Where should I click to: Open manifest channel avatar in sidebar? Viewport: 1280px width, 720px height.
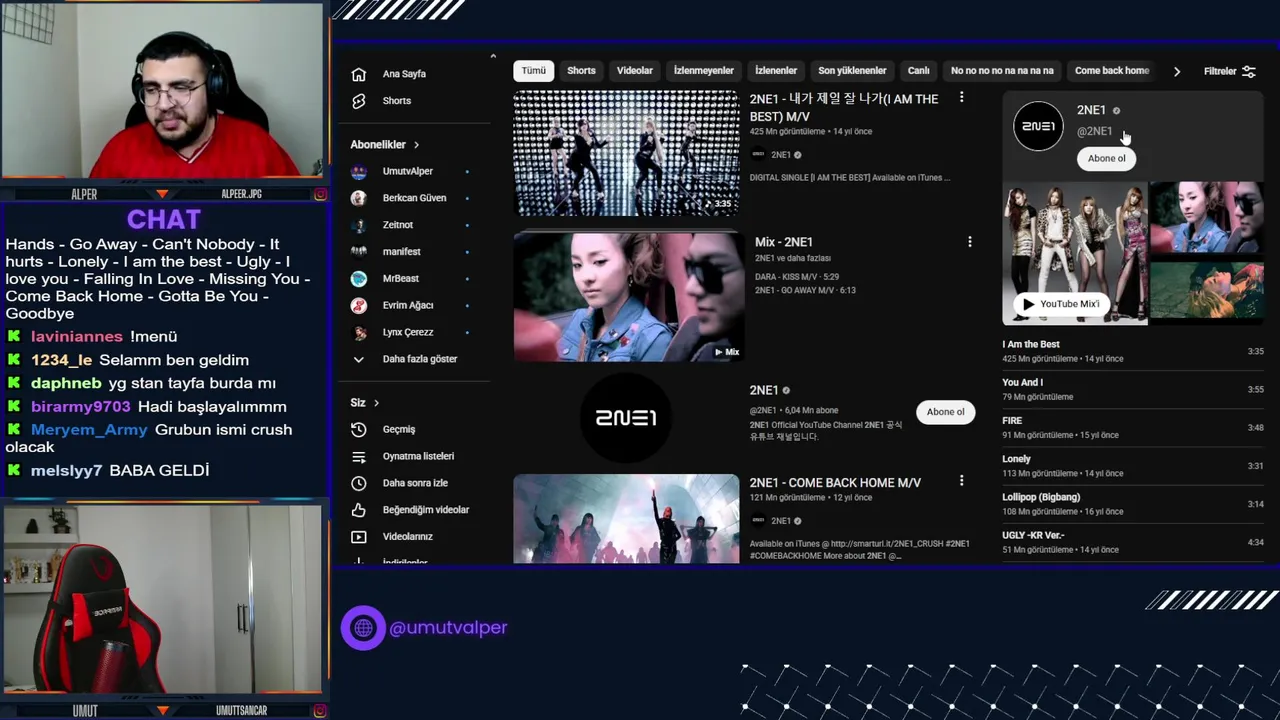click(x=359, y=252)
